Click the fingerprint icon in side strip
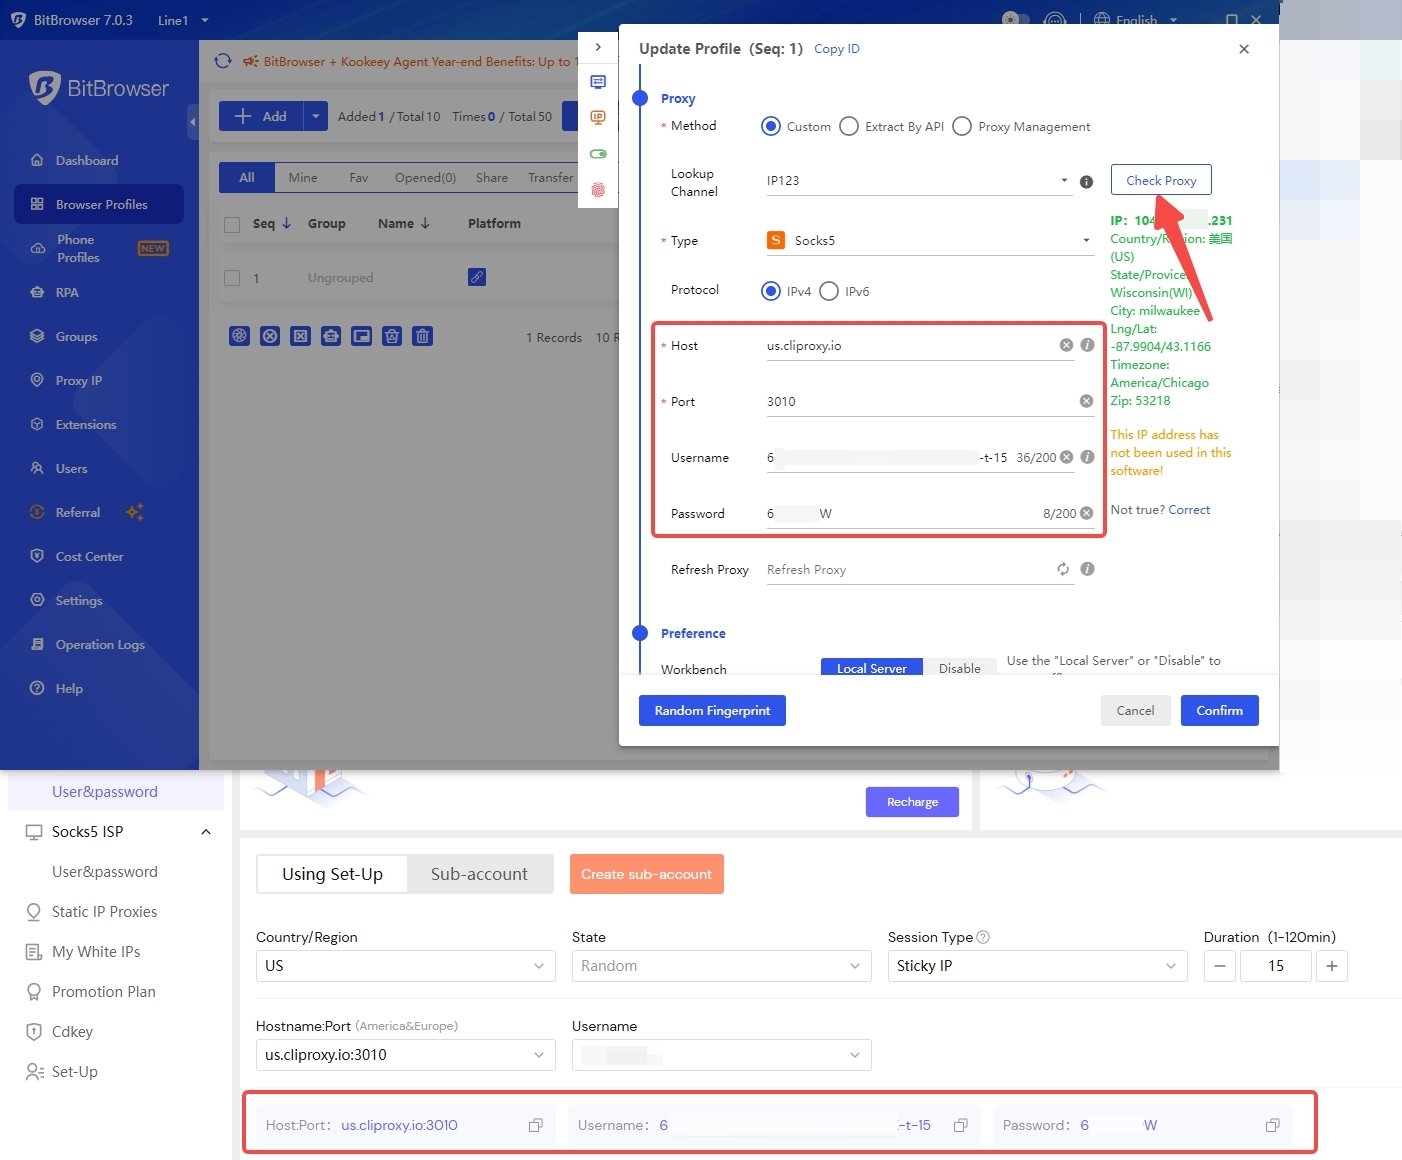1402x1160 pixels. click(x=598, y=190)
